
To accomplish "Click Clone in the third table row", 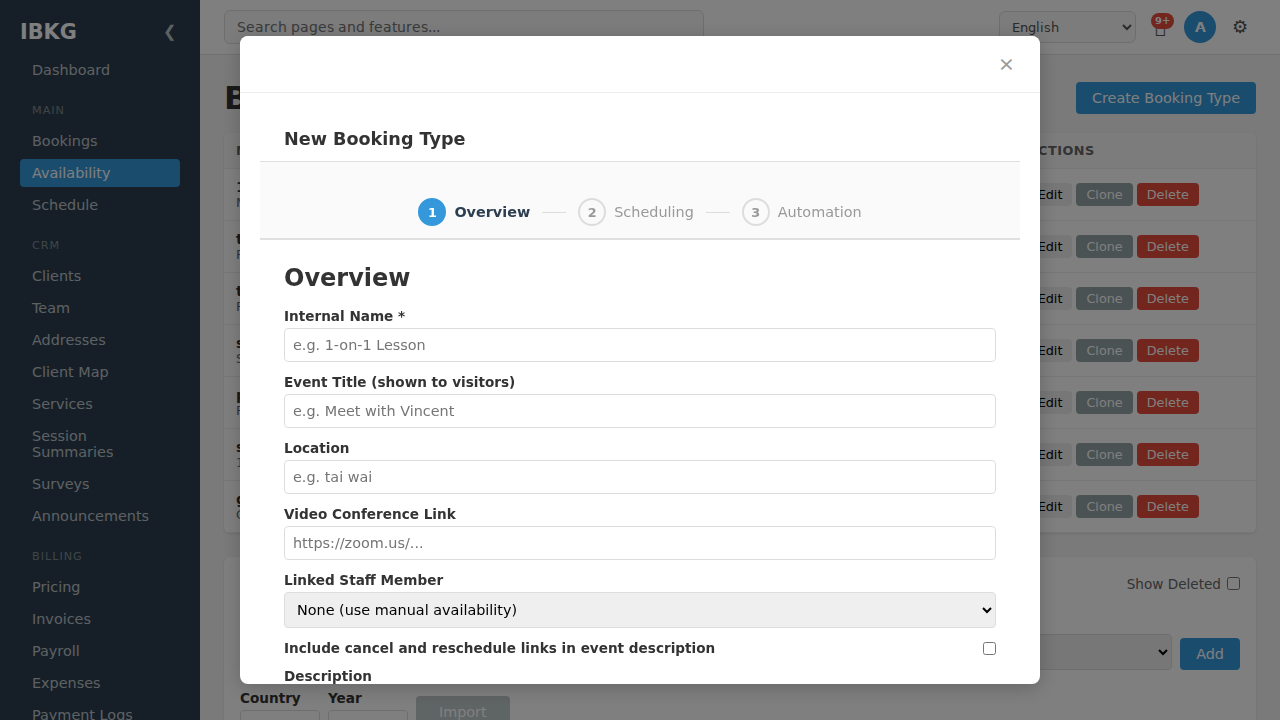I will tap(1104, 299).
